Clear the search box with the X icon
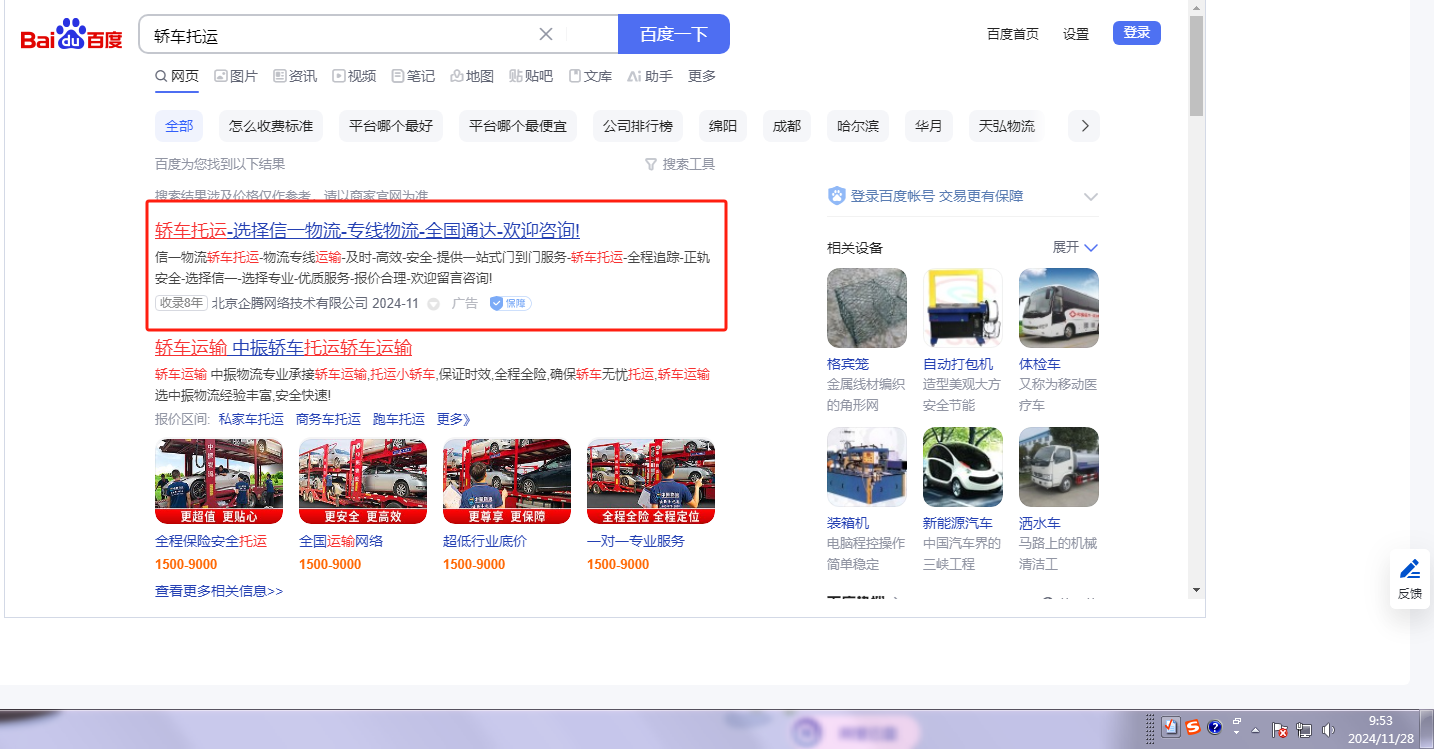The image size is (1434, 749). 546,34
